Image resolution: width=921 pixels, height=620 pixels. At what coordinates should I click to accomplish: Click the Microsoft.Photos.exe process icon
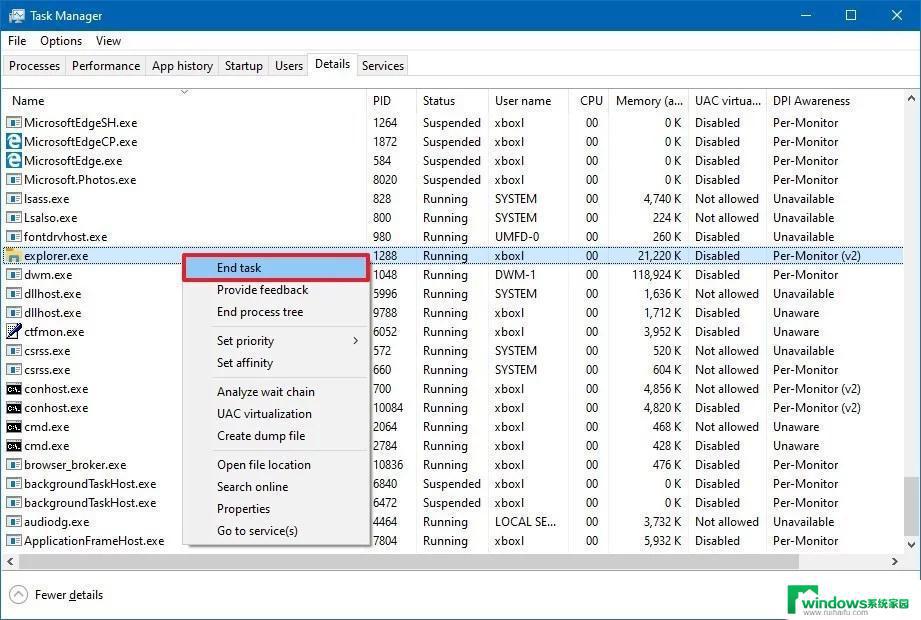[x=14, y=180]
